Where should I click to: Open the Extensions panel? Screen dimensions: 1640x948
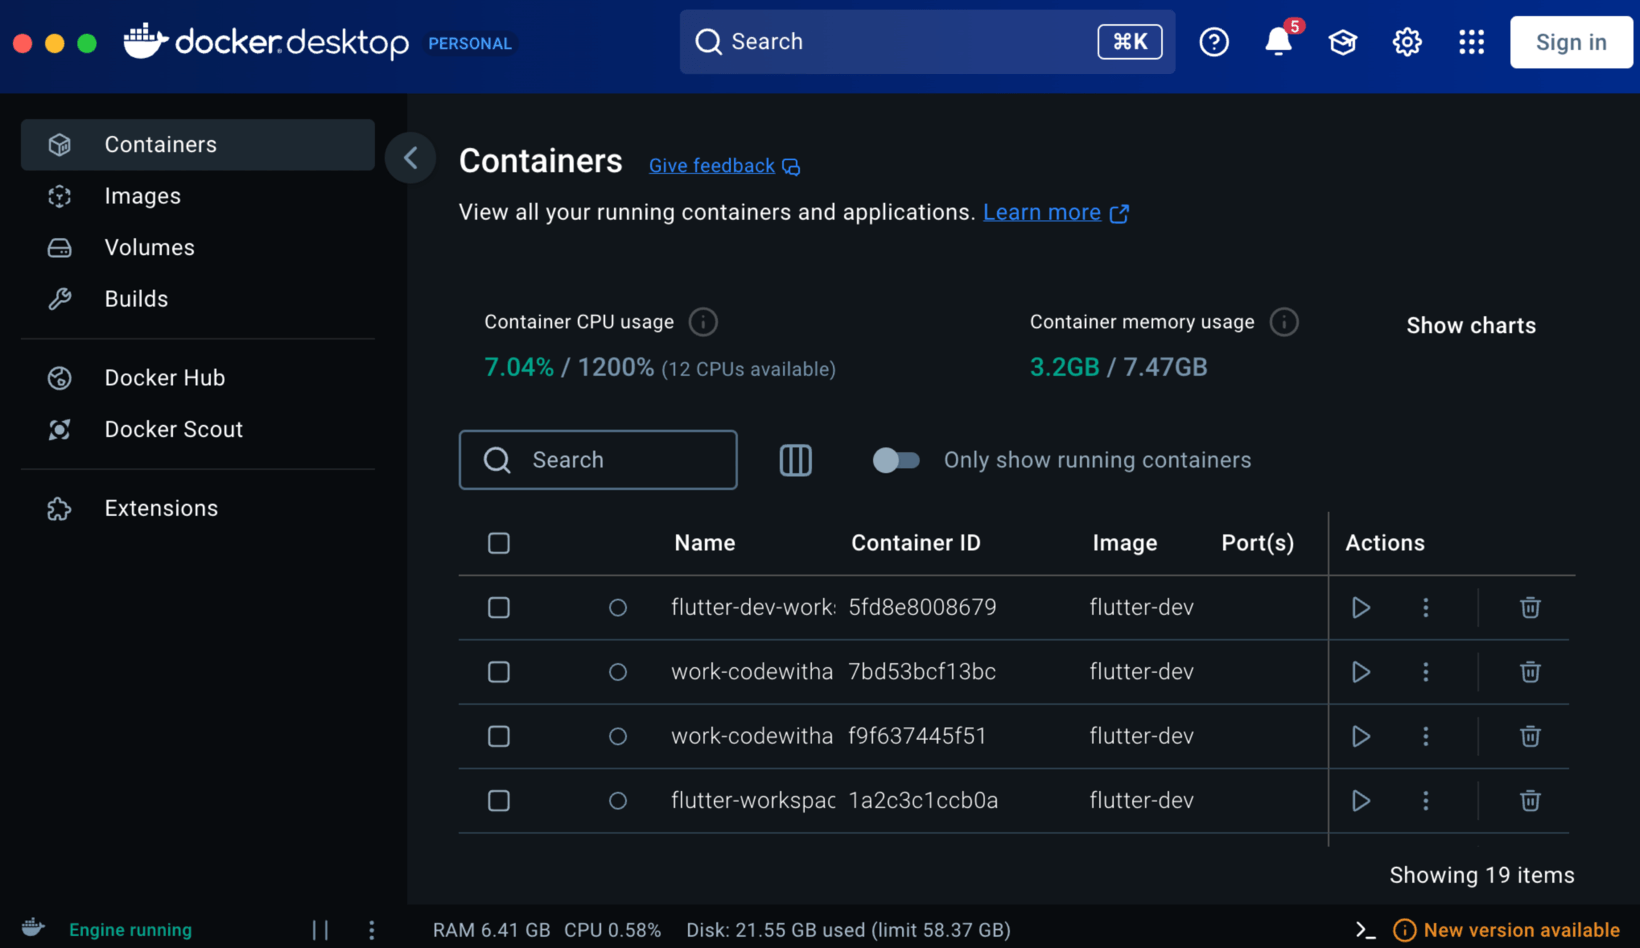pos(161,507)
